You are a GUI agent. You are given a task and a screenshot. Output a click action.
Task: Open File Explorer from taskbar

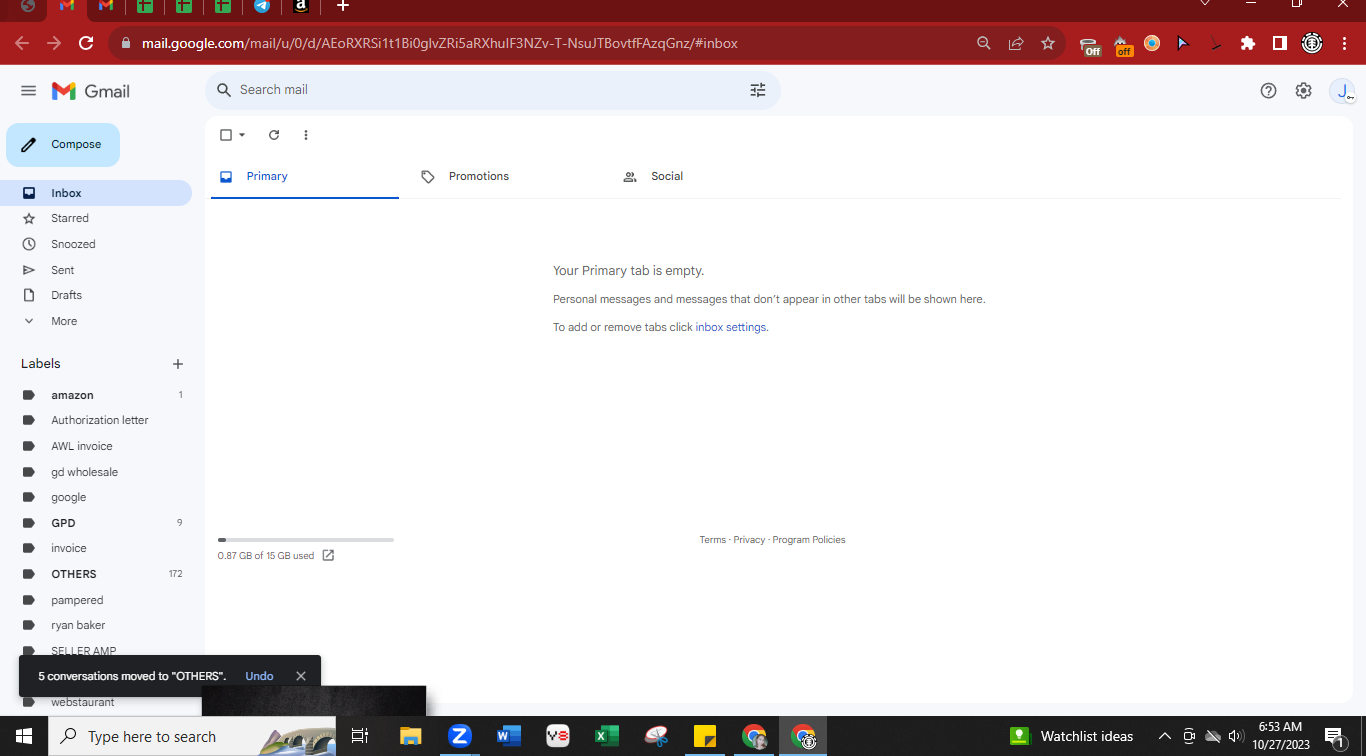coord(410,736)
